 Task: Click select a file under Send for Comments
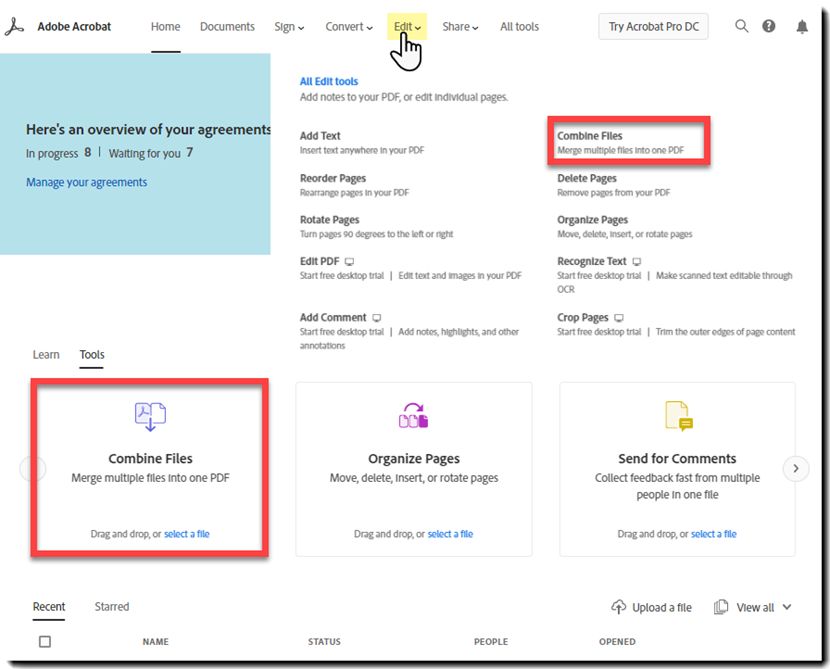point(714,534)
